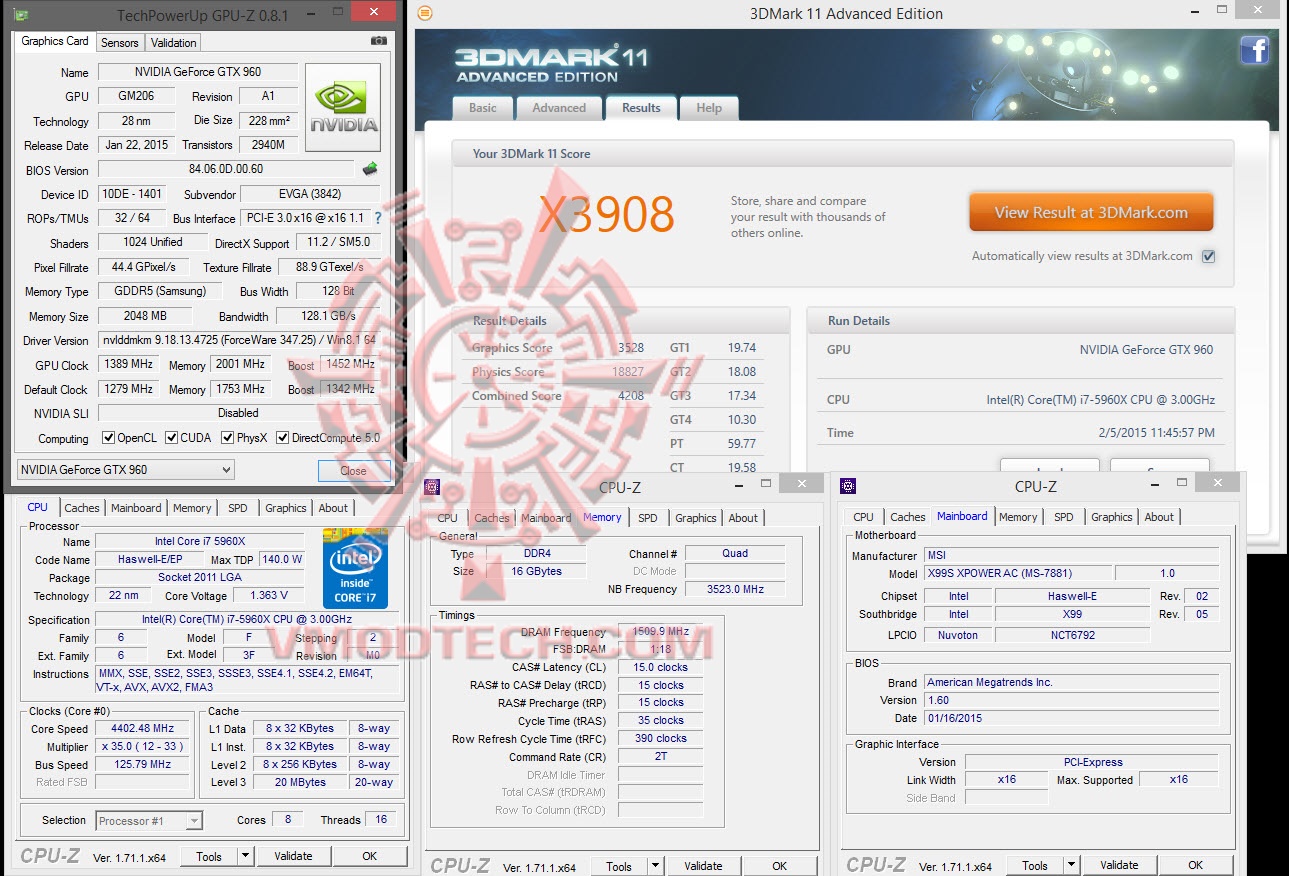Click title bar icon of CPU-Z Mainboard window
Image resolution: width=1289 pixels, height=876 pixels.
(848, 486)
